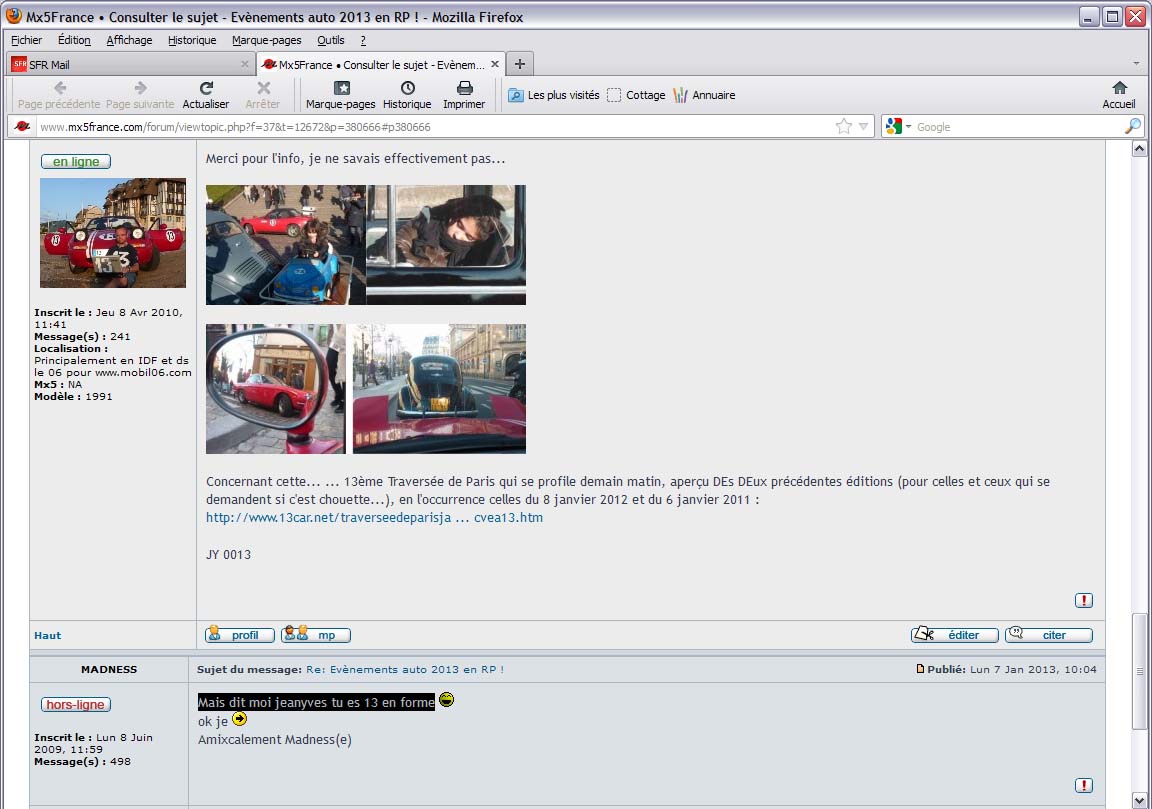Click the post icon beside Publié

[x=920, y=669]
